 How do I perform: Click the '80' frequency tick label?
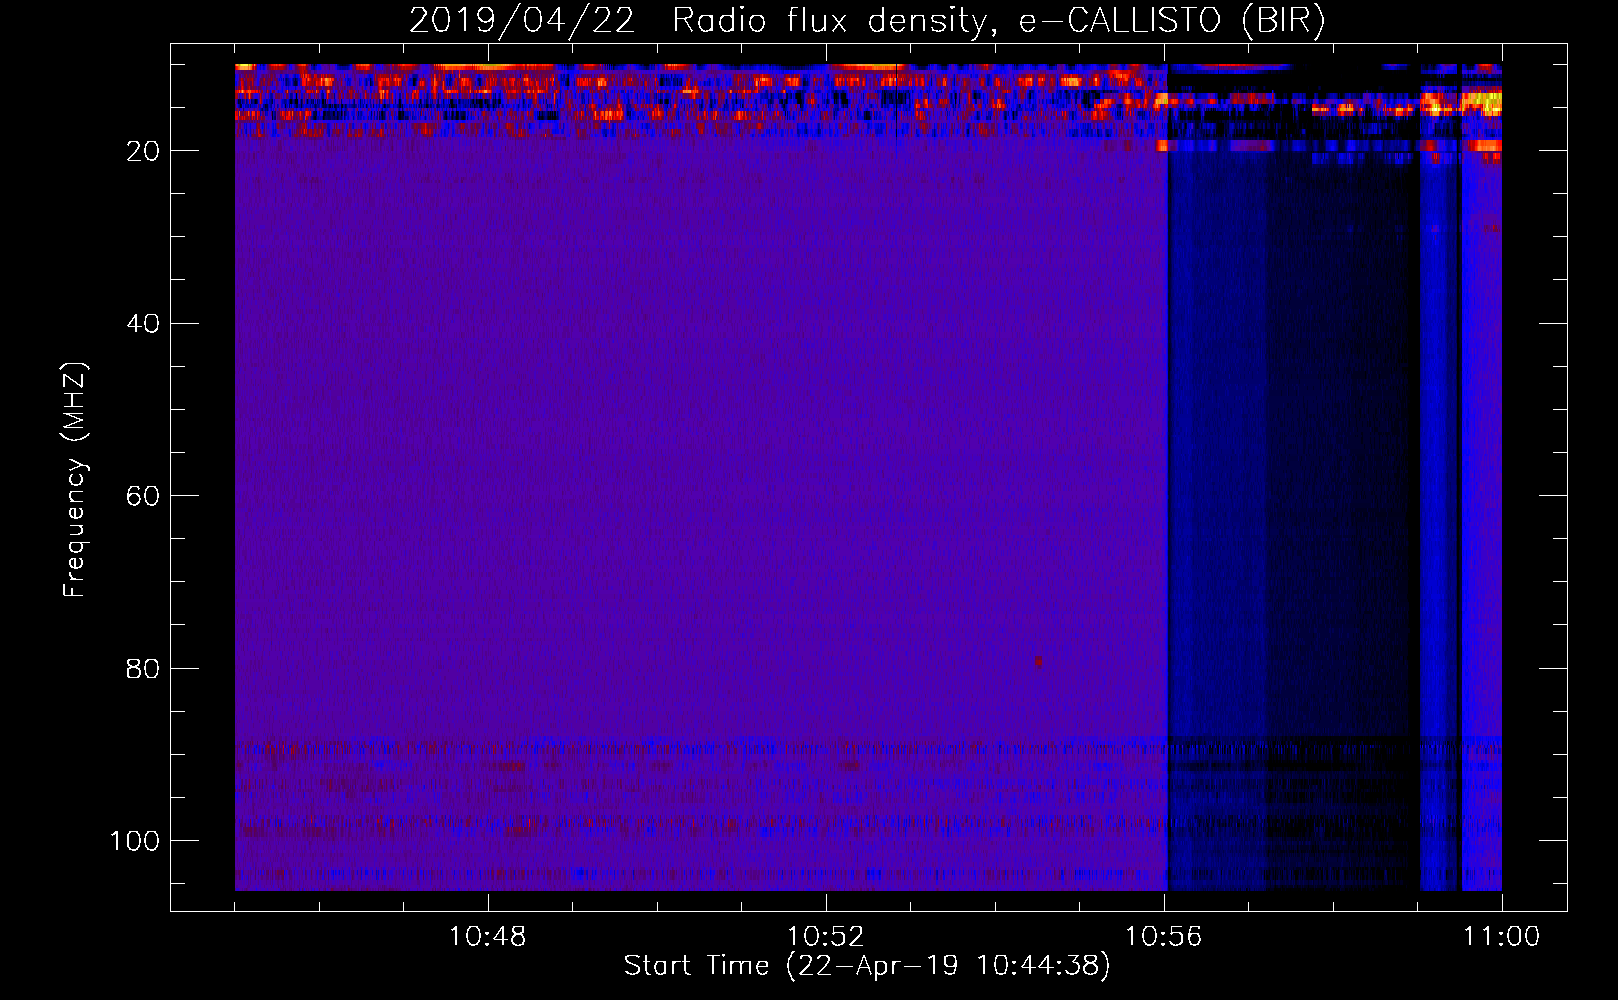click(x=144, y=669)
